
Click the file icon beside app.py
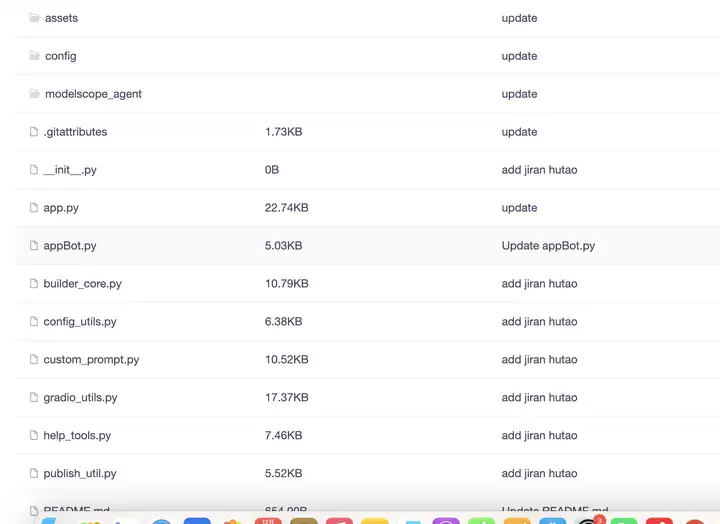34,208
